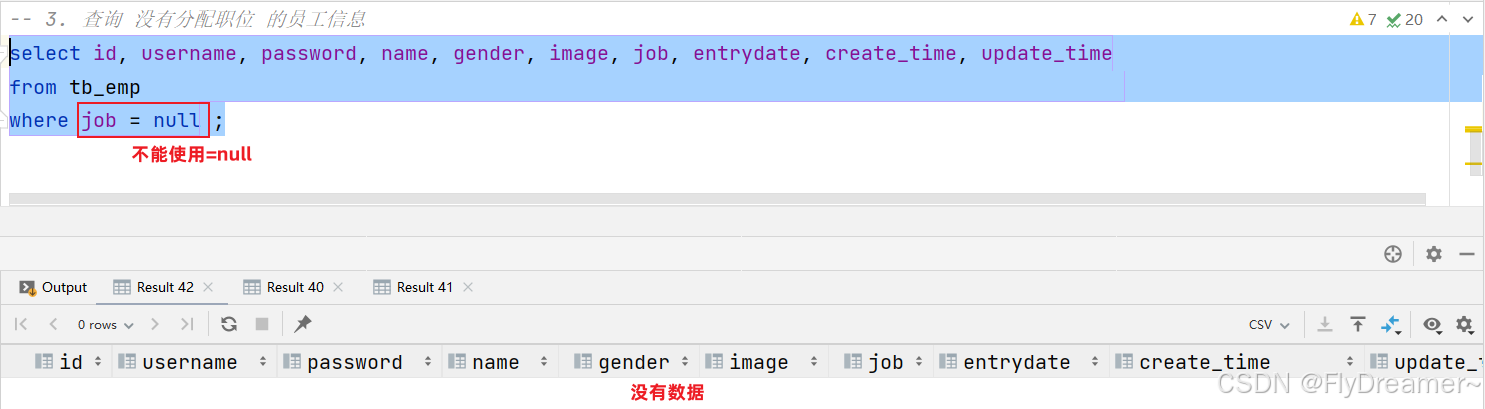The width and height of the screenshot is (1485, 409).
Task: Click the yellow warnings indicator showing 7
Action: coord(1363,19)
